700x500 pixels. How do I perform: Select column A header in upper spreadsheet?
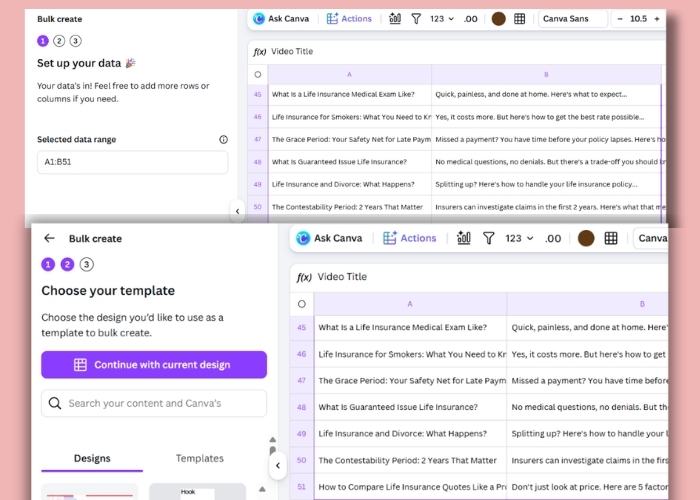click(350, 75)
